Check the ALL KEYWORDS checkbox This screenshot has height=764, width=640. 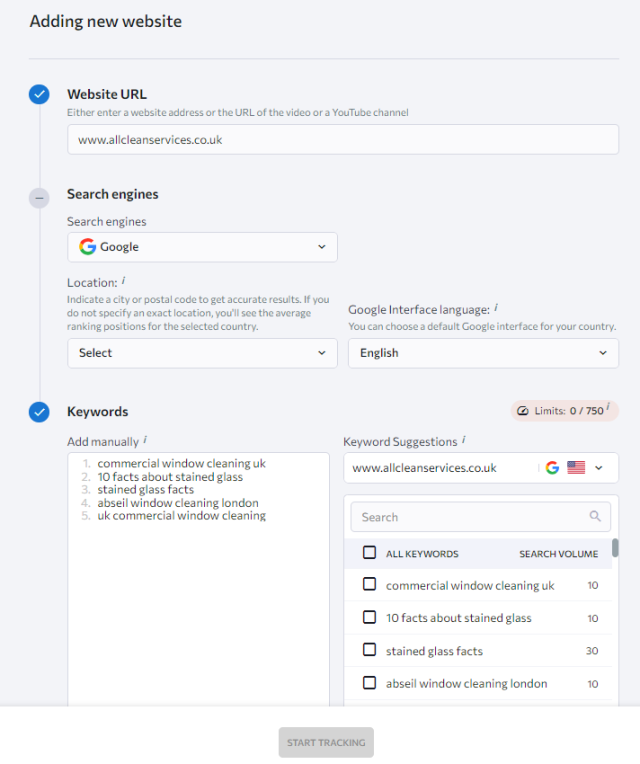[370, 553]
